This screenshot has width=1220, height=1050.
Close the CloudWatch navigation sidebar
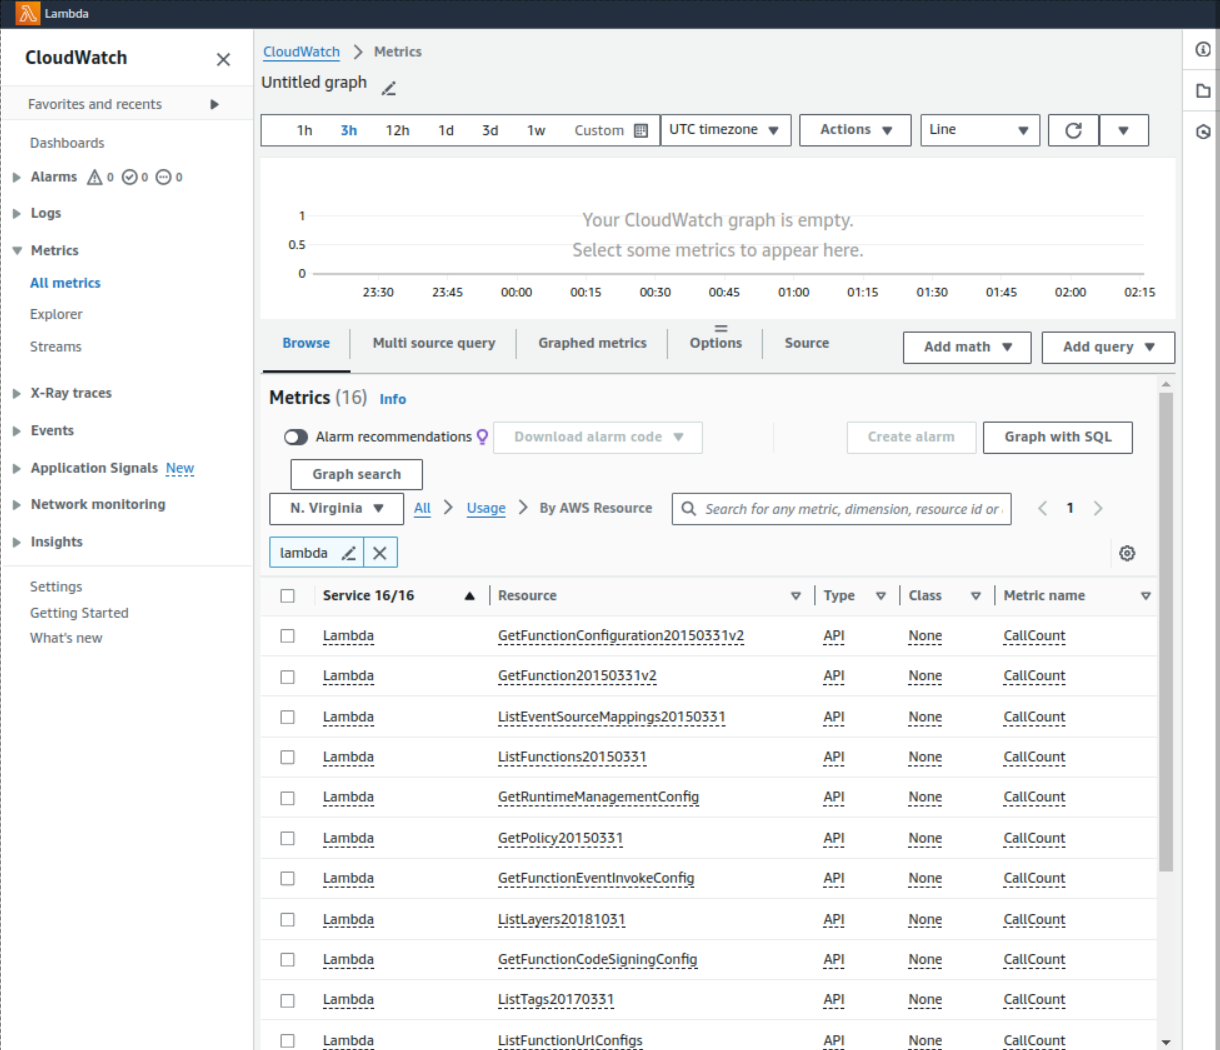click(223, 59)
